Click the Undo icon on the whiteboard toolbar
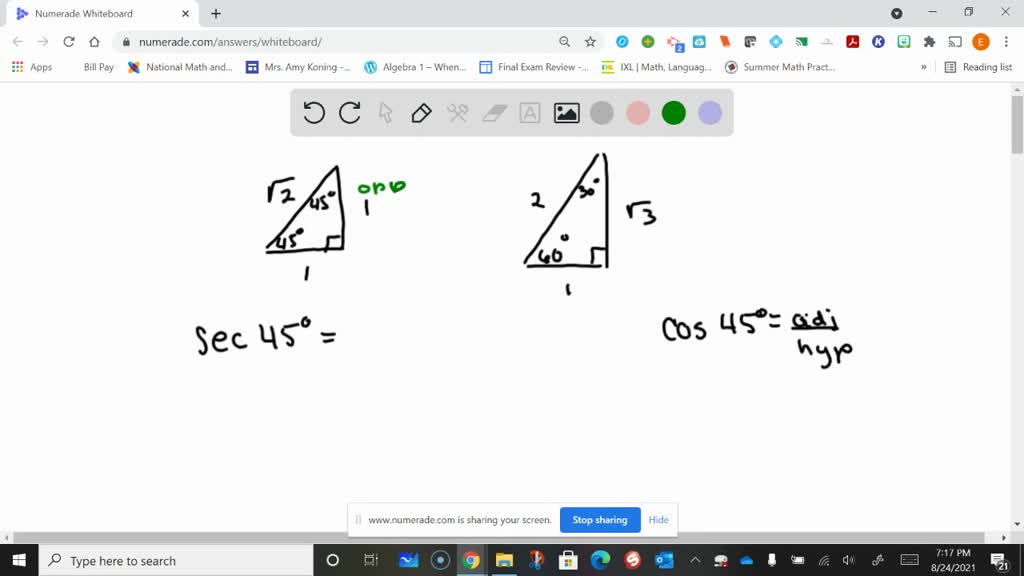Screen dimensions: 1024x576 click(313, 113)
